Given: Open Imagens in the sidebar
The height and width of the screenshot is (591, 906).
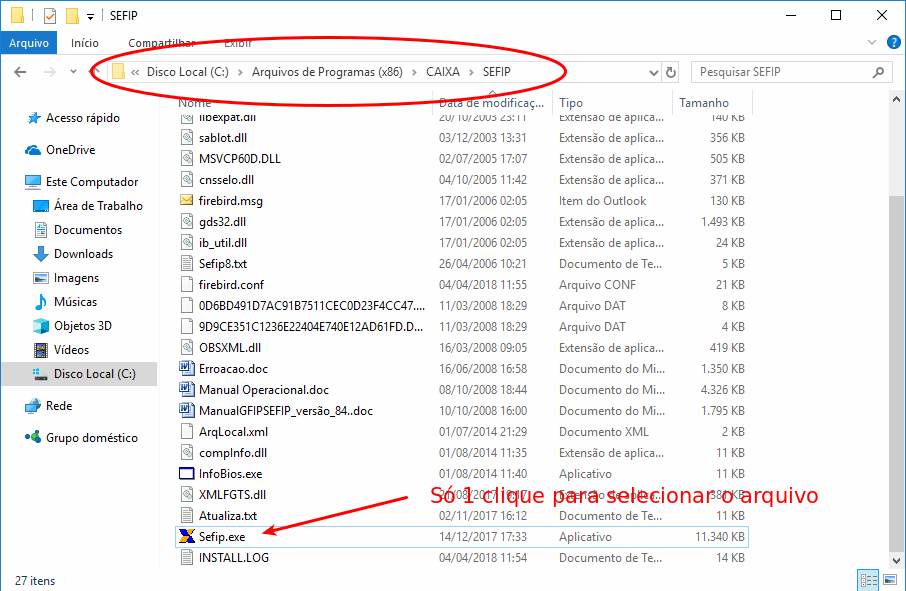Looking at the screenshot, I should click(x=76, y=278).
